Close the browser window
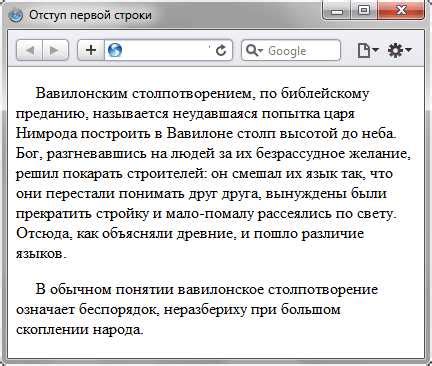This screenshot has width=432, height=366. pyautogui.click(x=401, y=10)
